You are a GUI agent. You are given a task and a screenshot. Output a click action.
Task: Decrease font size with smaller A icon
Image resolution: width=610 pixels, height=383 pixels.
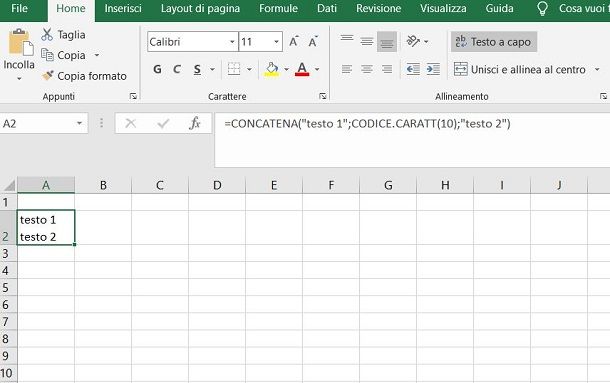[x=313, y=42]
